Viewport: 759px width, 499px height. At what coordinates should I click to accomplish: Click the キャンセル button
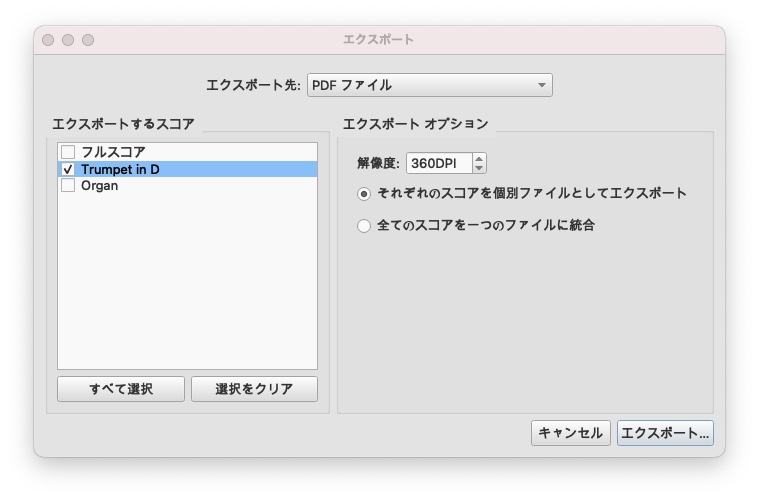coord(570,433)
